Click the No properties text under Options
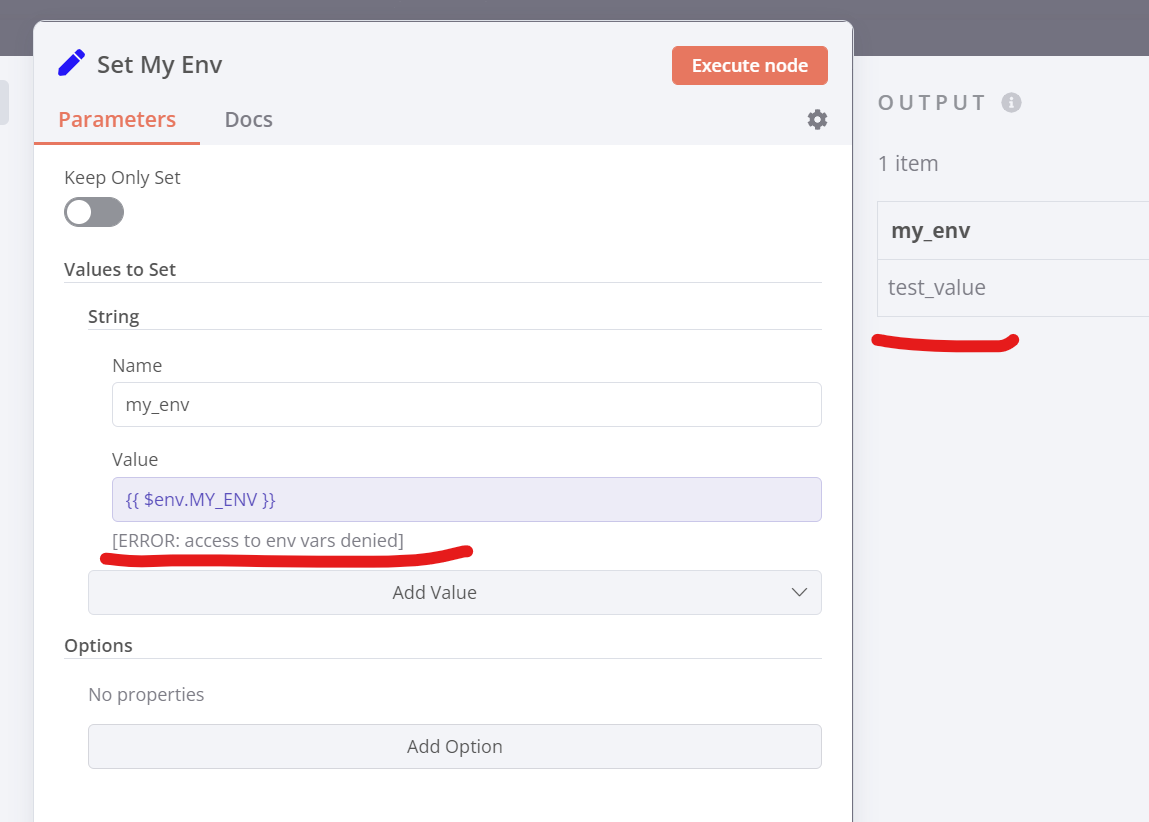Viewport: 1149px width, 822px height. (146, 694)
